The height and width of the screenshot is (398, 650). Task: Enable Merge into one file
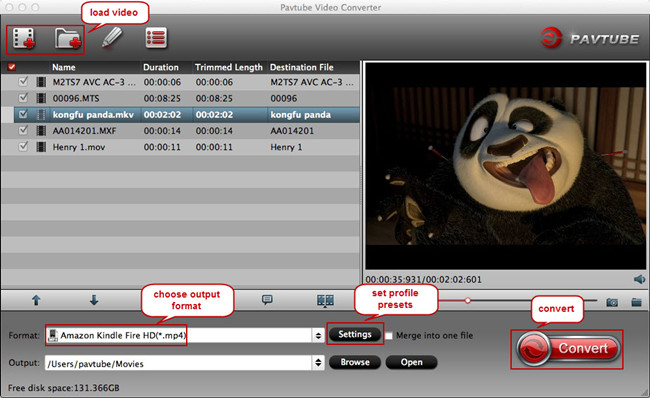click(389, 336)
